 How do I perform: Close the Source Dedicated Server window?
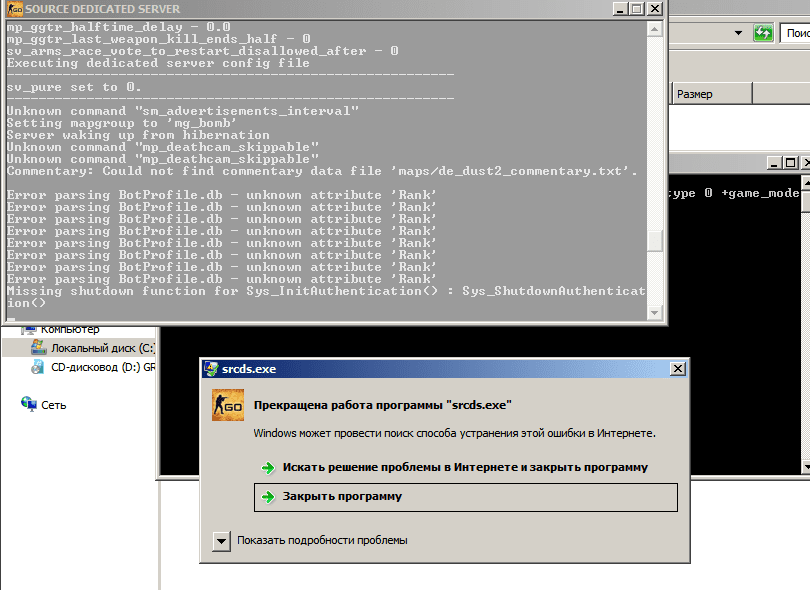point(655,9)
